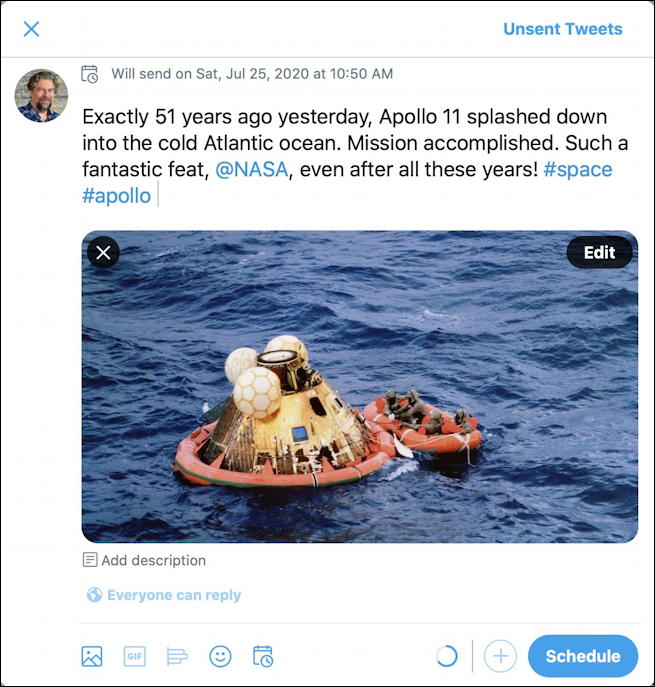
Task: Open the GIF picker icon
Action: pos(134,657)
